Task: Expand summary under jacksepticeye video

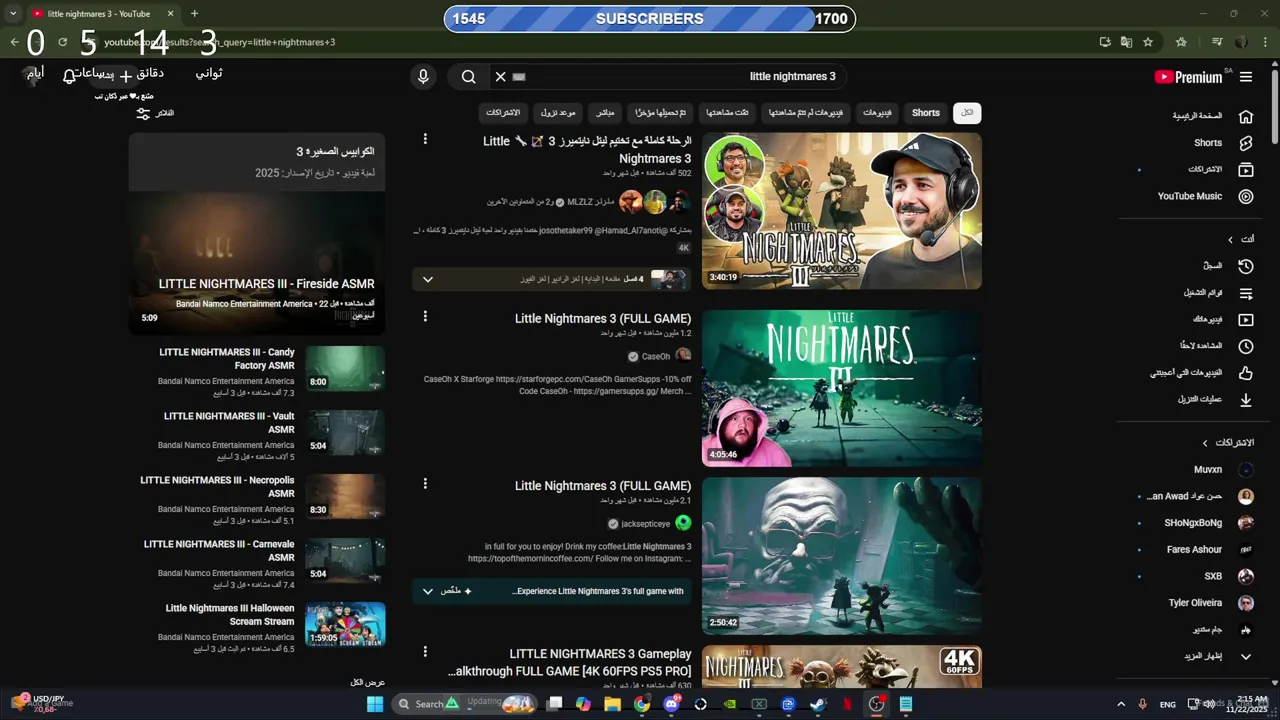Action: 428,591
